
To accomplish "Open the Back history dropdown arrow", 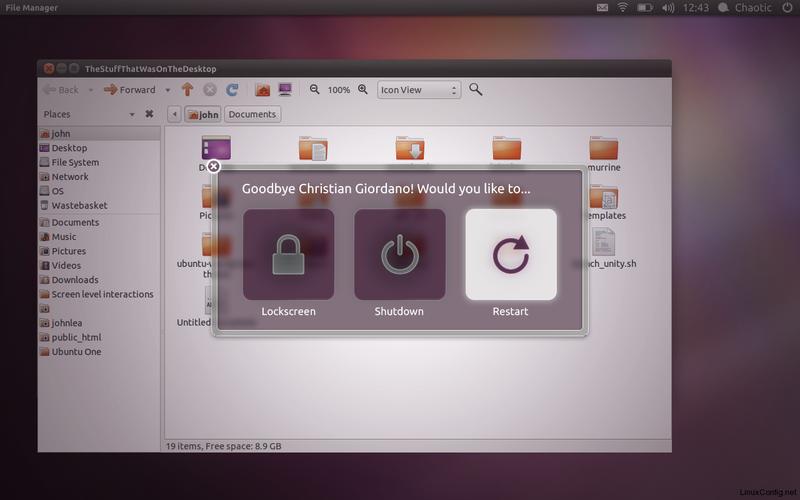I will coord(91,90).
